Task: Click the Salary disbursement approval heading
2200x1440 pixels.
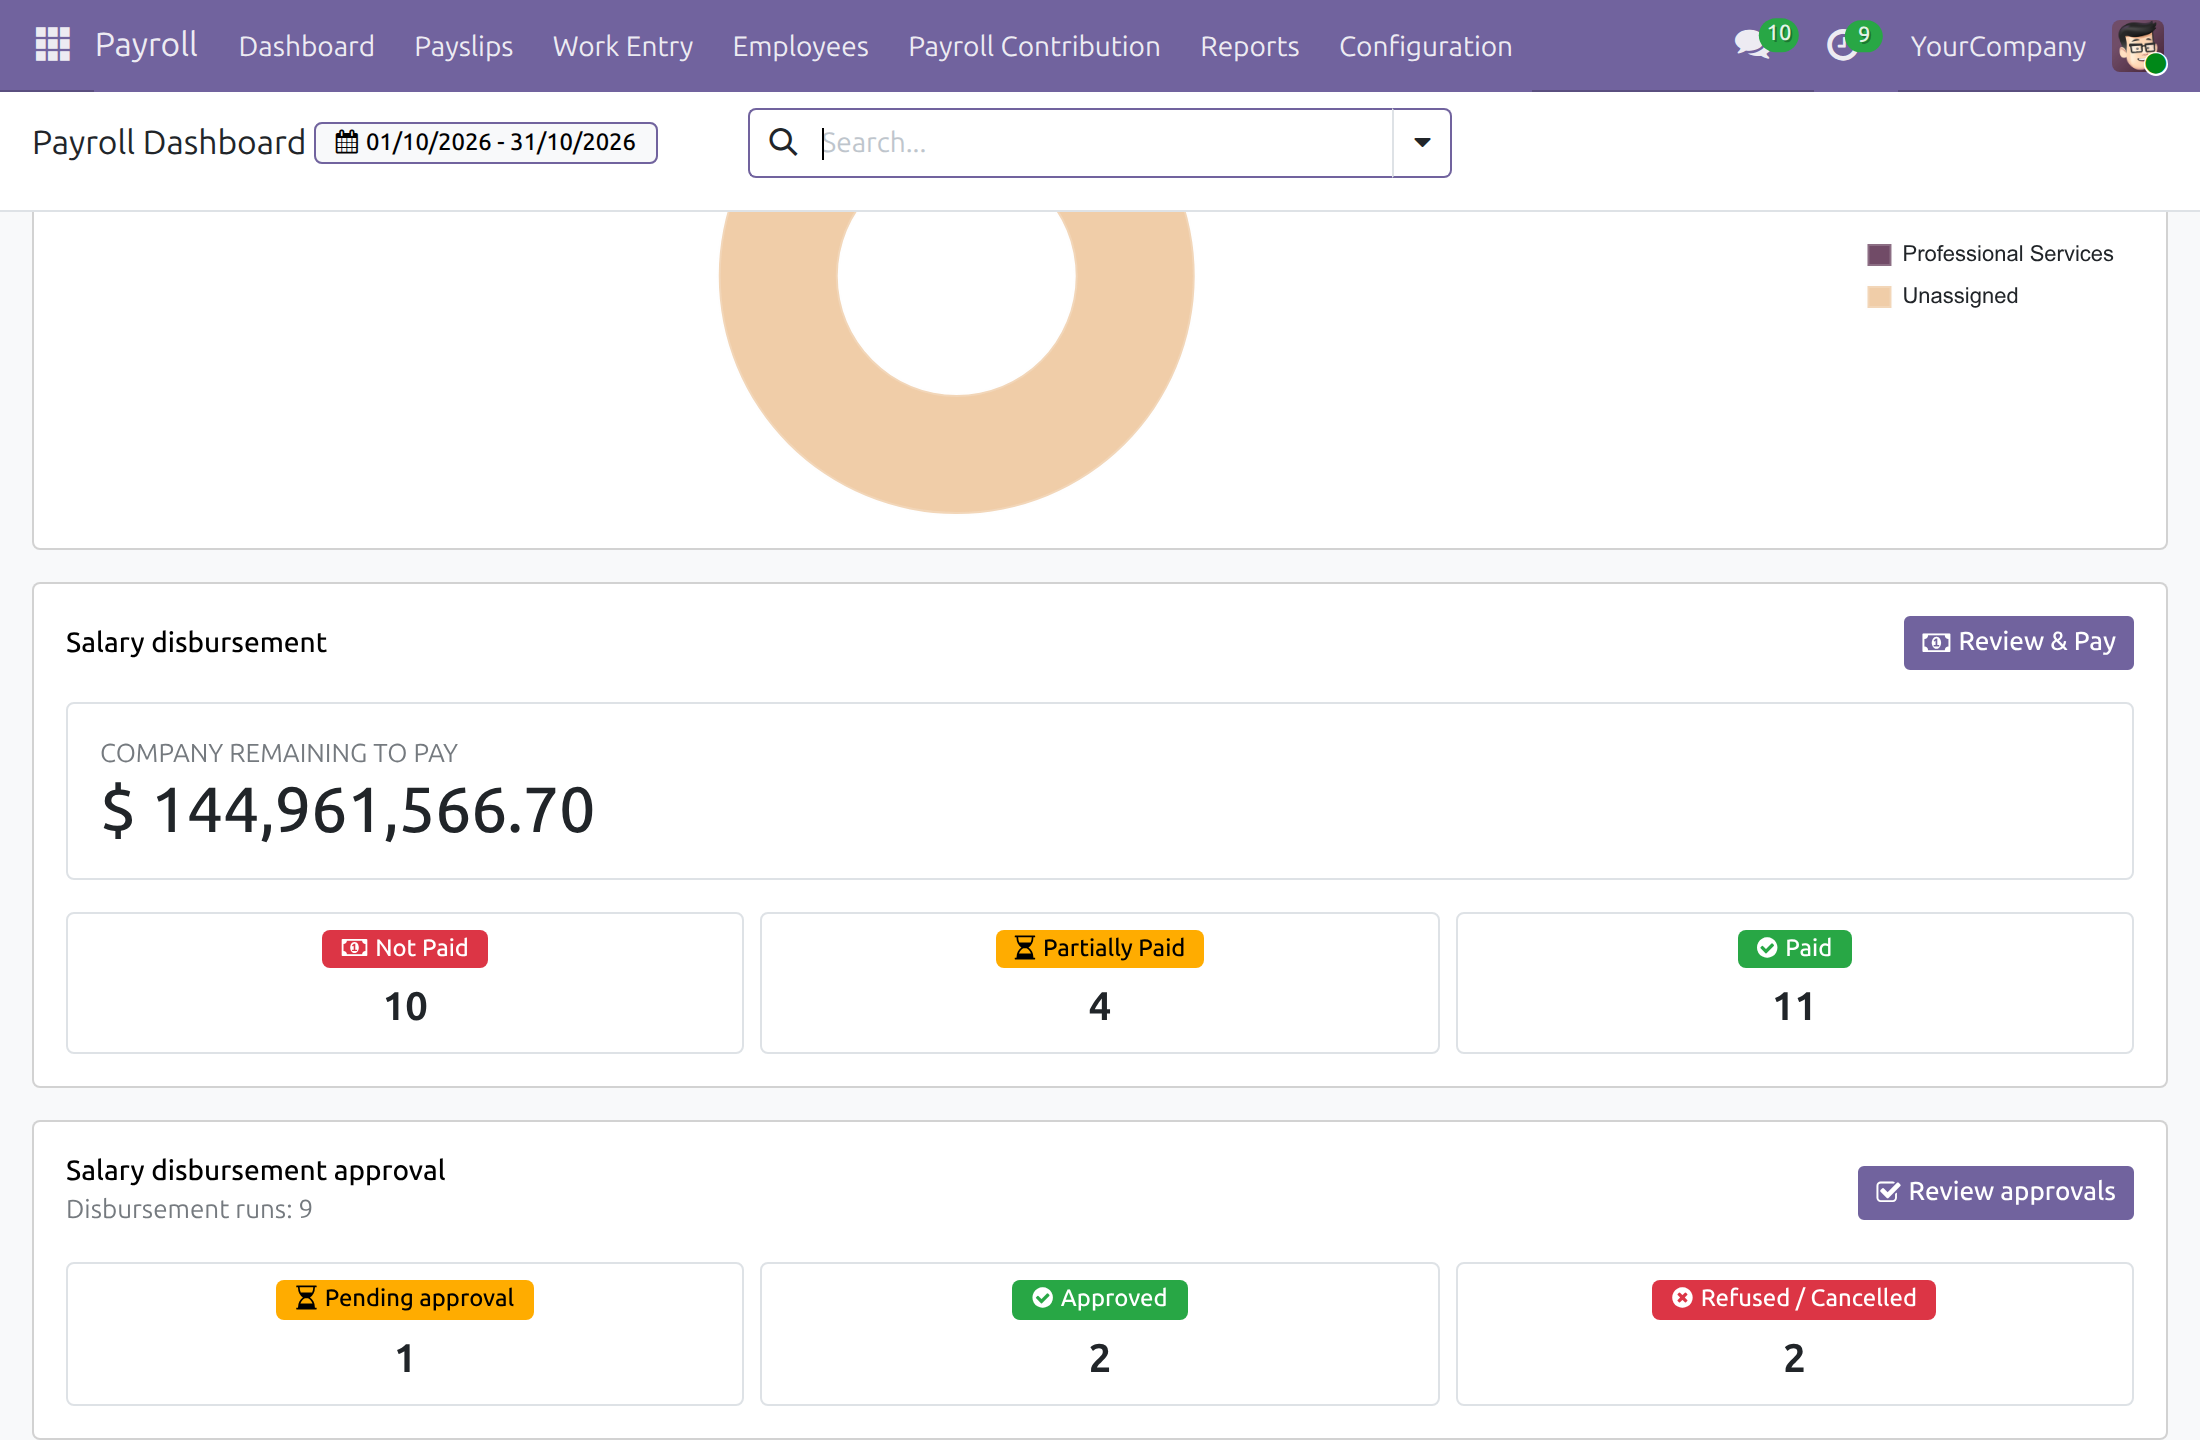Action: (x=255, y=1170)
